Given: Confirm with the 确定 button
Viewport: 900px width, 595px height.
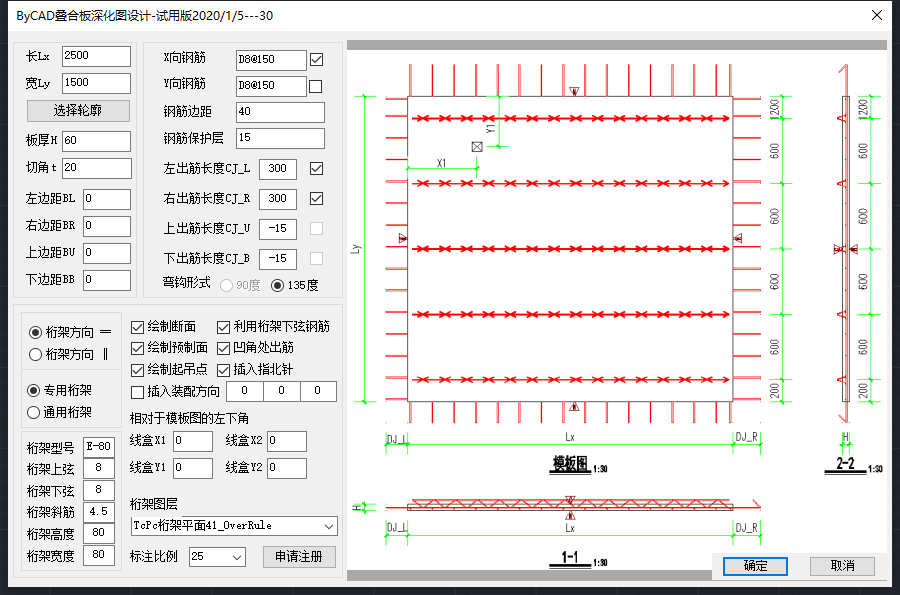Looking at the screenshot, I should click(755, 566).
